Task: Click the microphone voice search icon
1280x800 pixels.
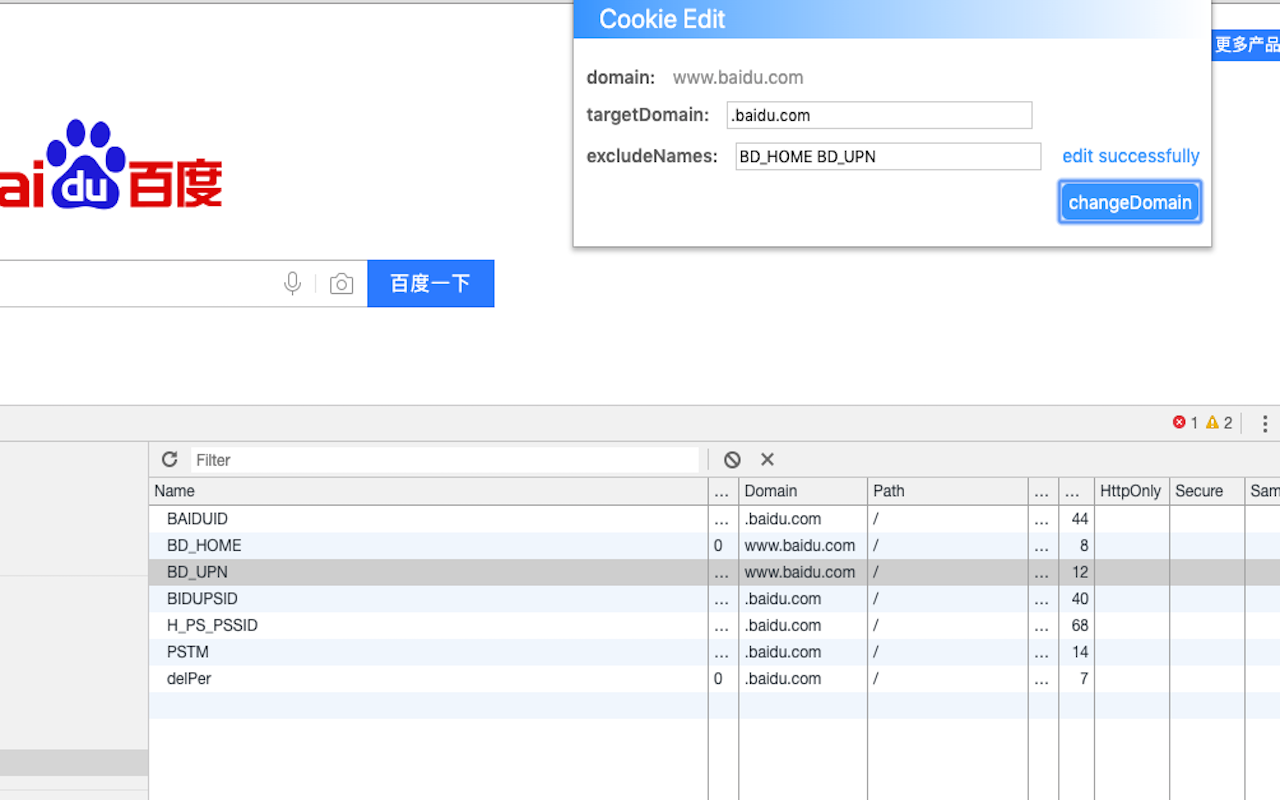Action: pos(292,284)
